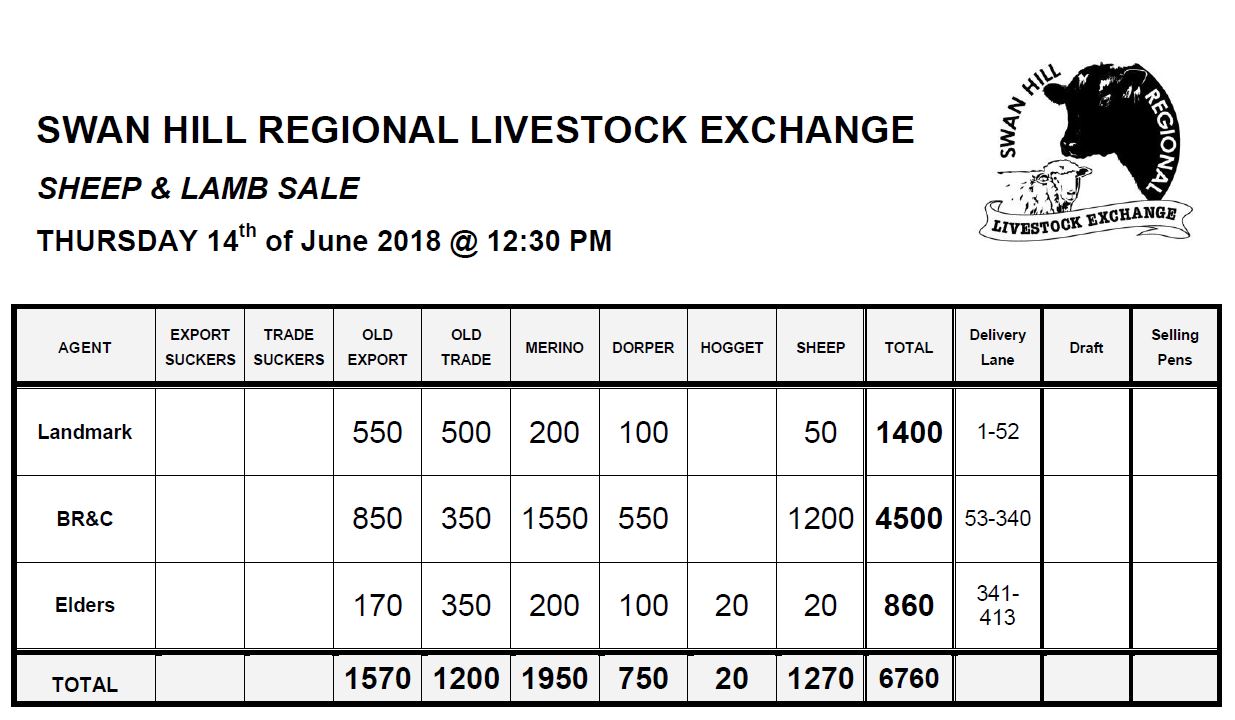Click BR&C total value 4500
The image size is (1235, 720).
click(909, 519)
